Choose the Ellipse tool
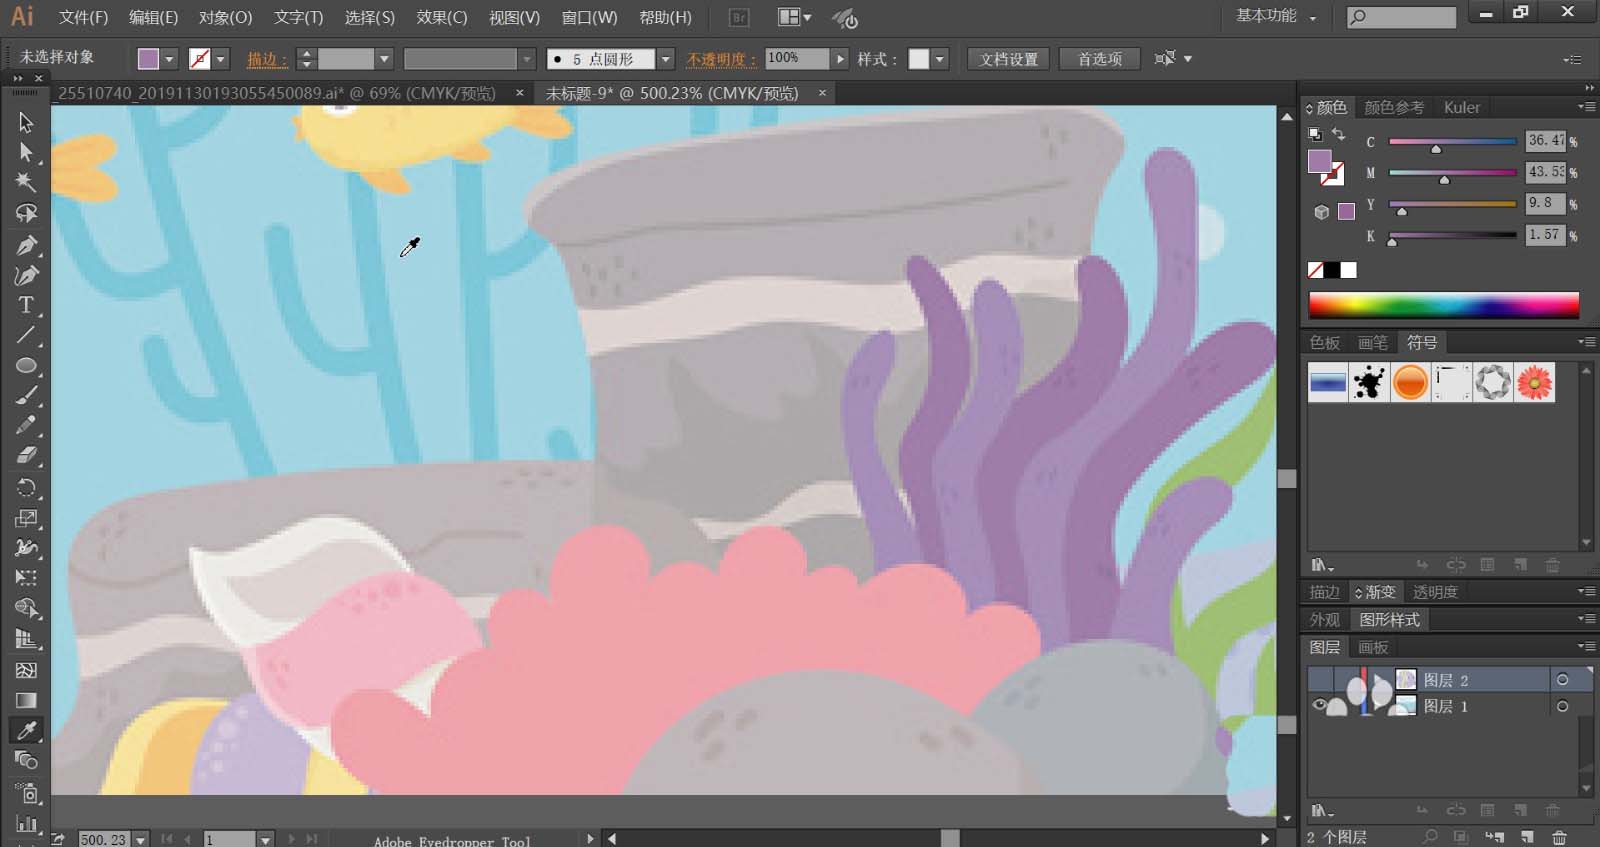The image size is (1600, 847). (x=26, y=366)
